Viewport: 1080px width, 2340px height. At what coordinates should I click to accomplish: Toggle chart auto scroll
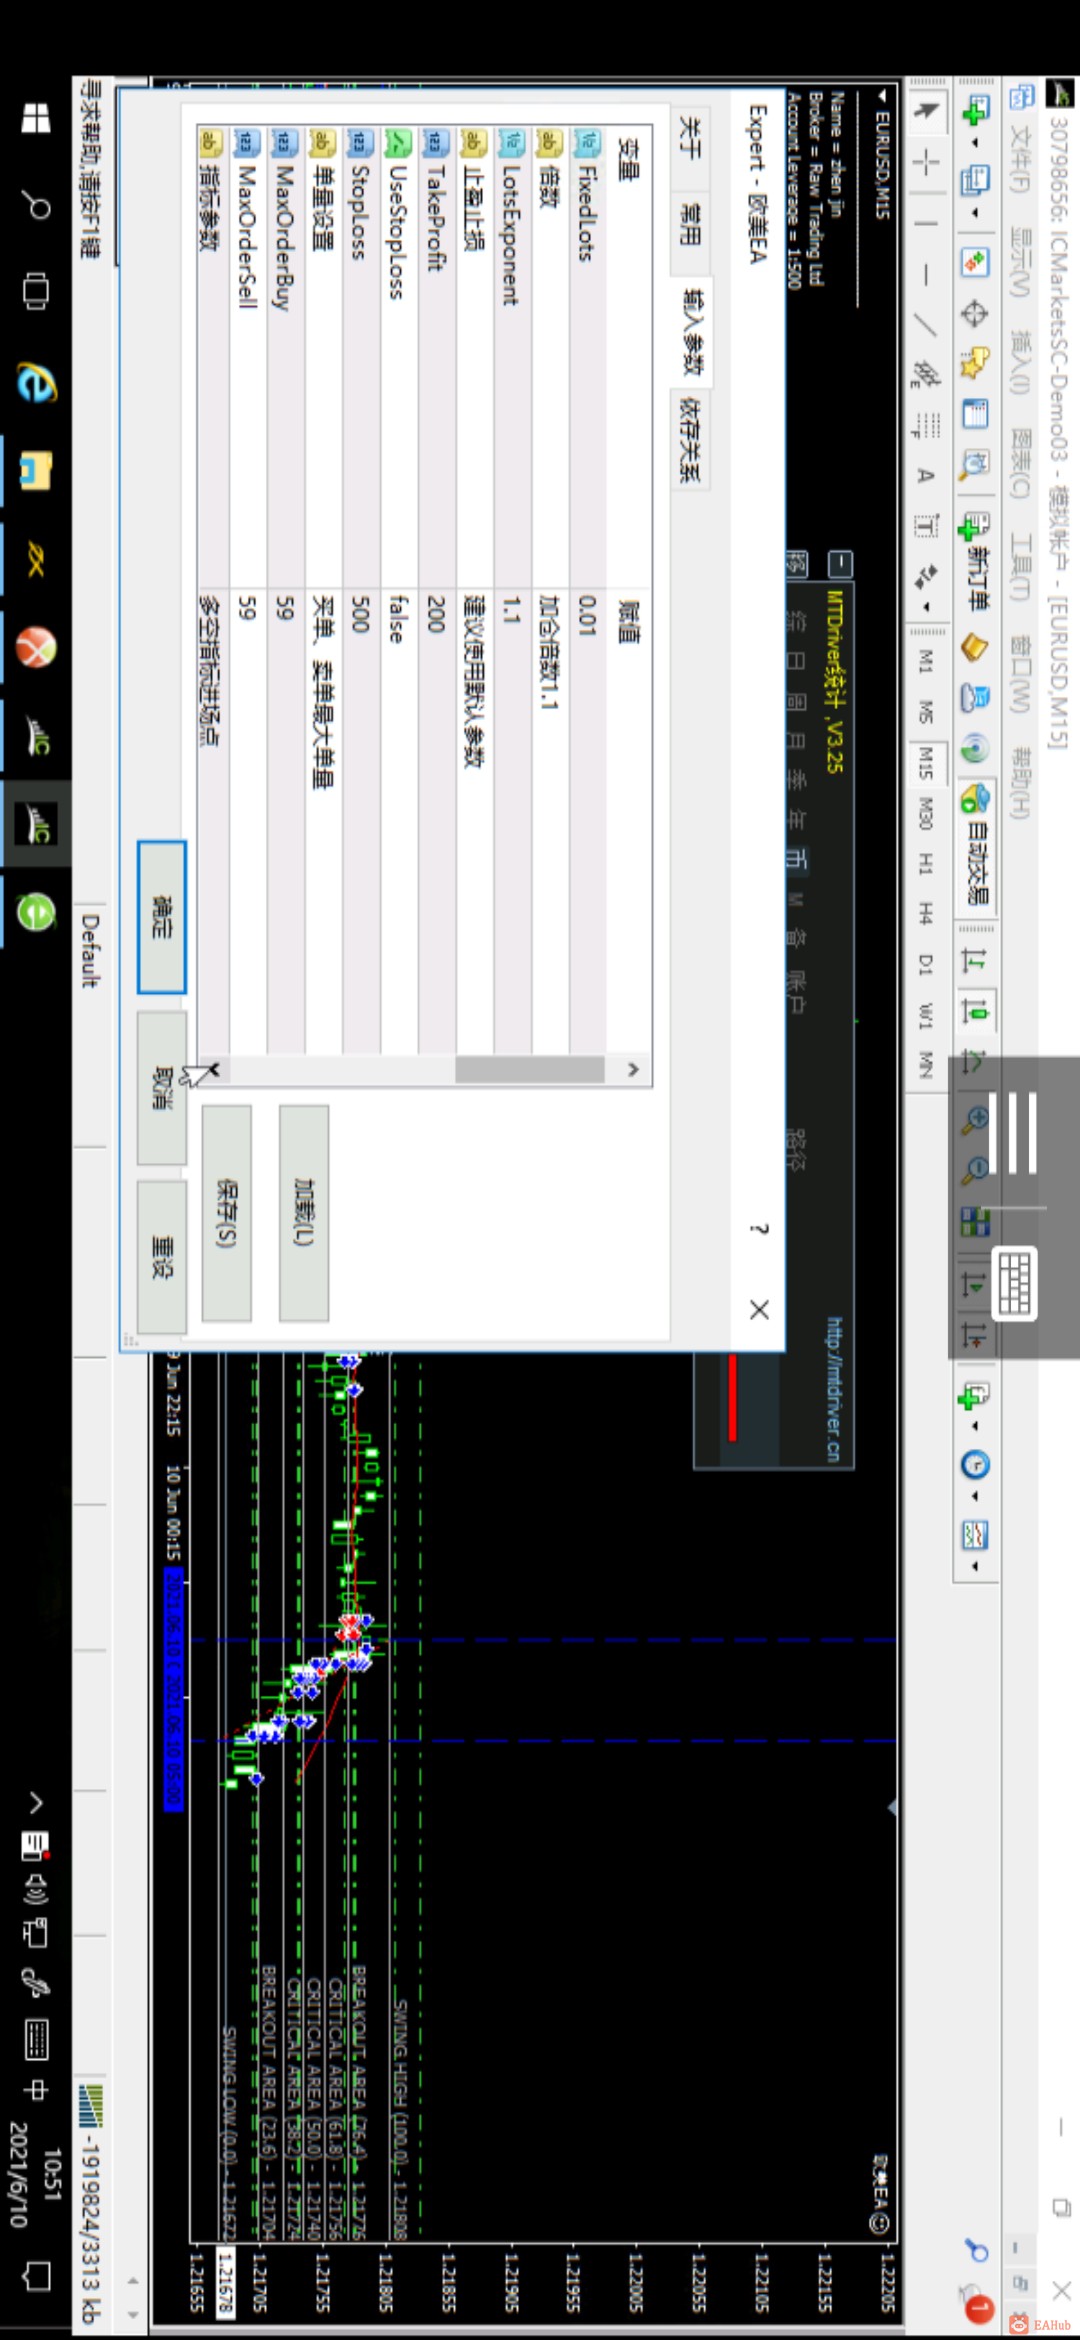click(975, 1284)
